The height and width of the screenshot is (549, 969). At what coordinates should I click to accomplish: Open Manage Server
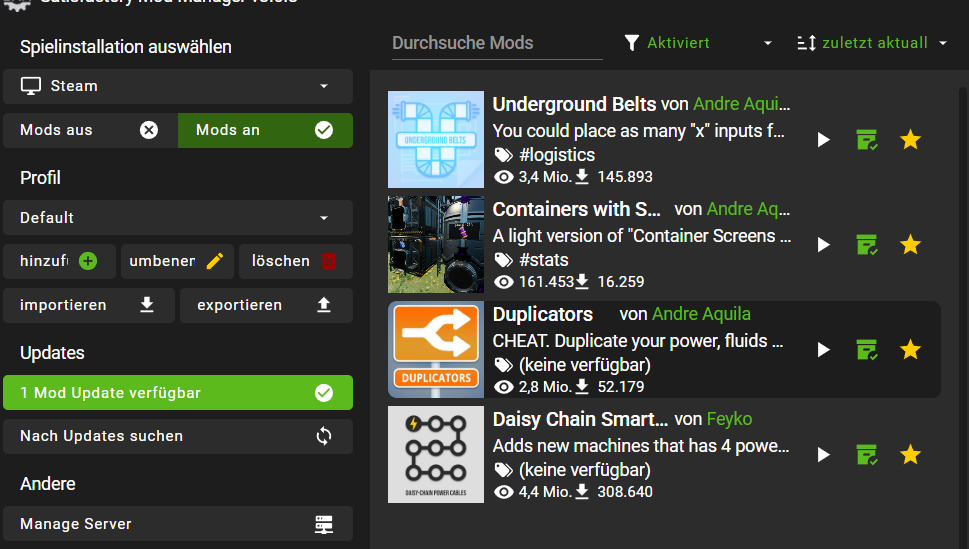coord(178,524)
